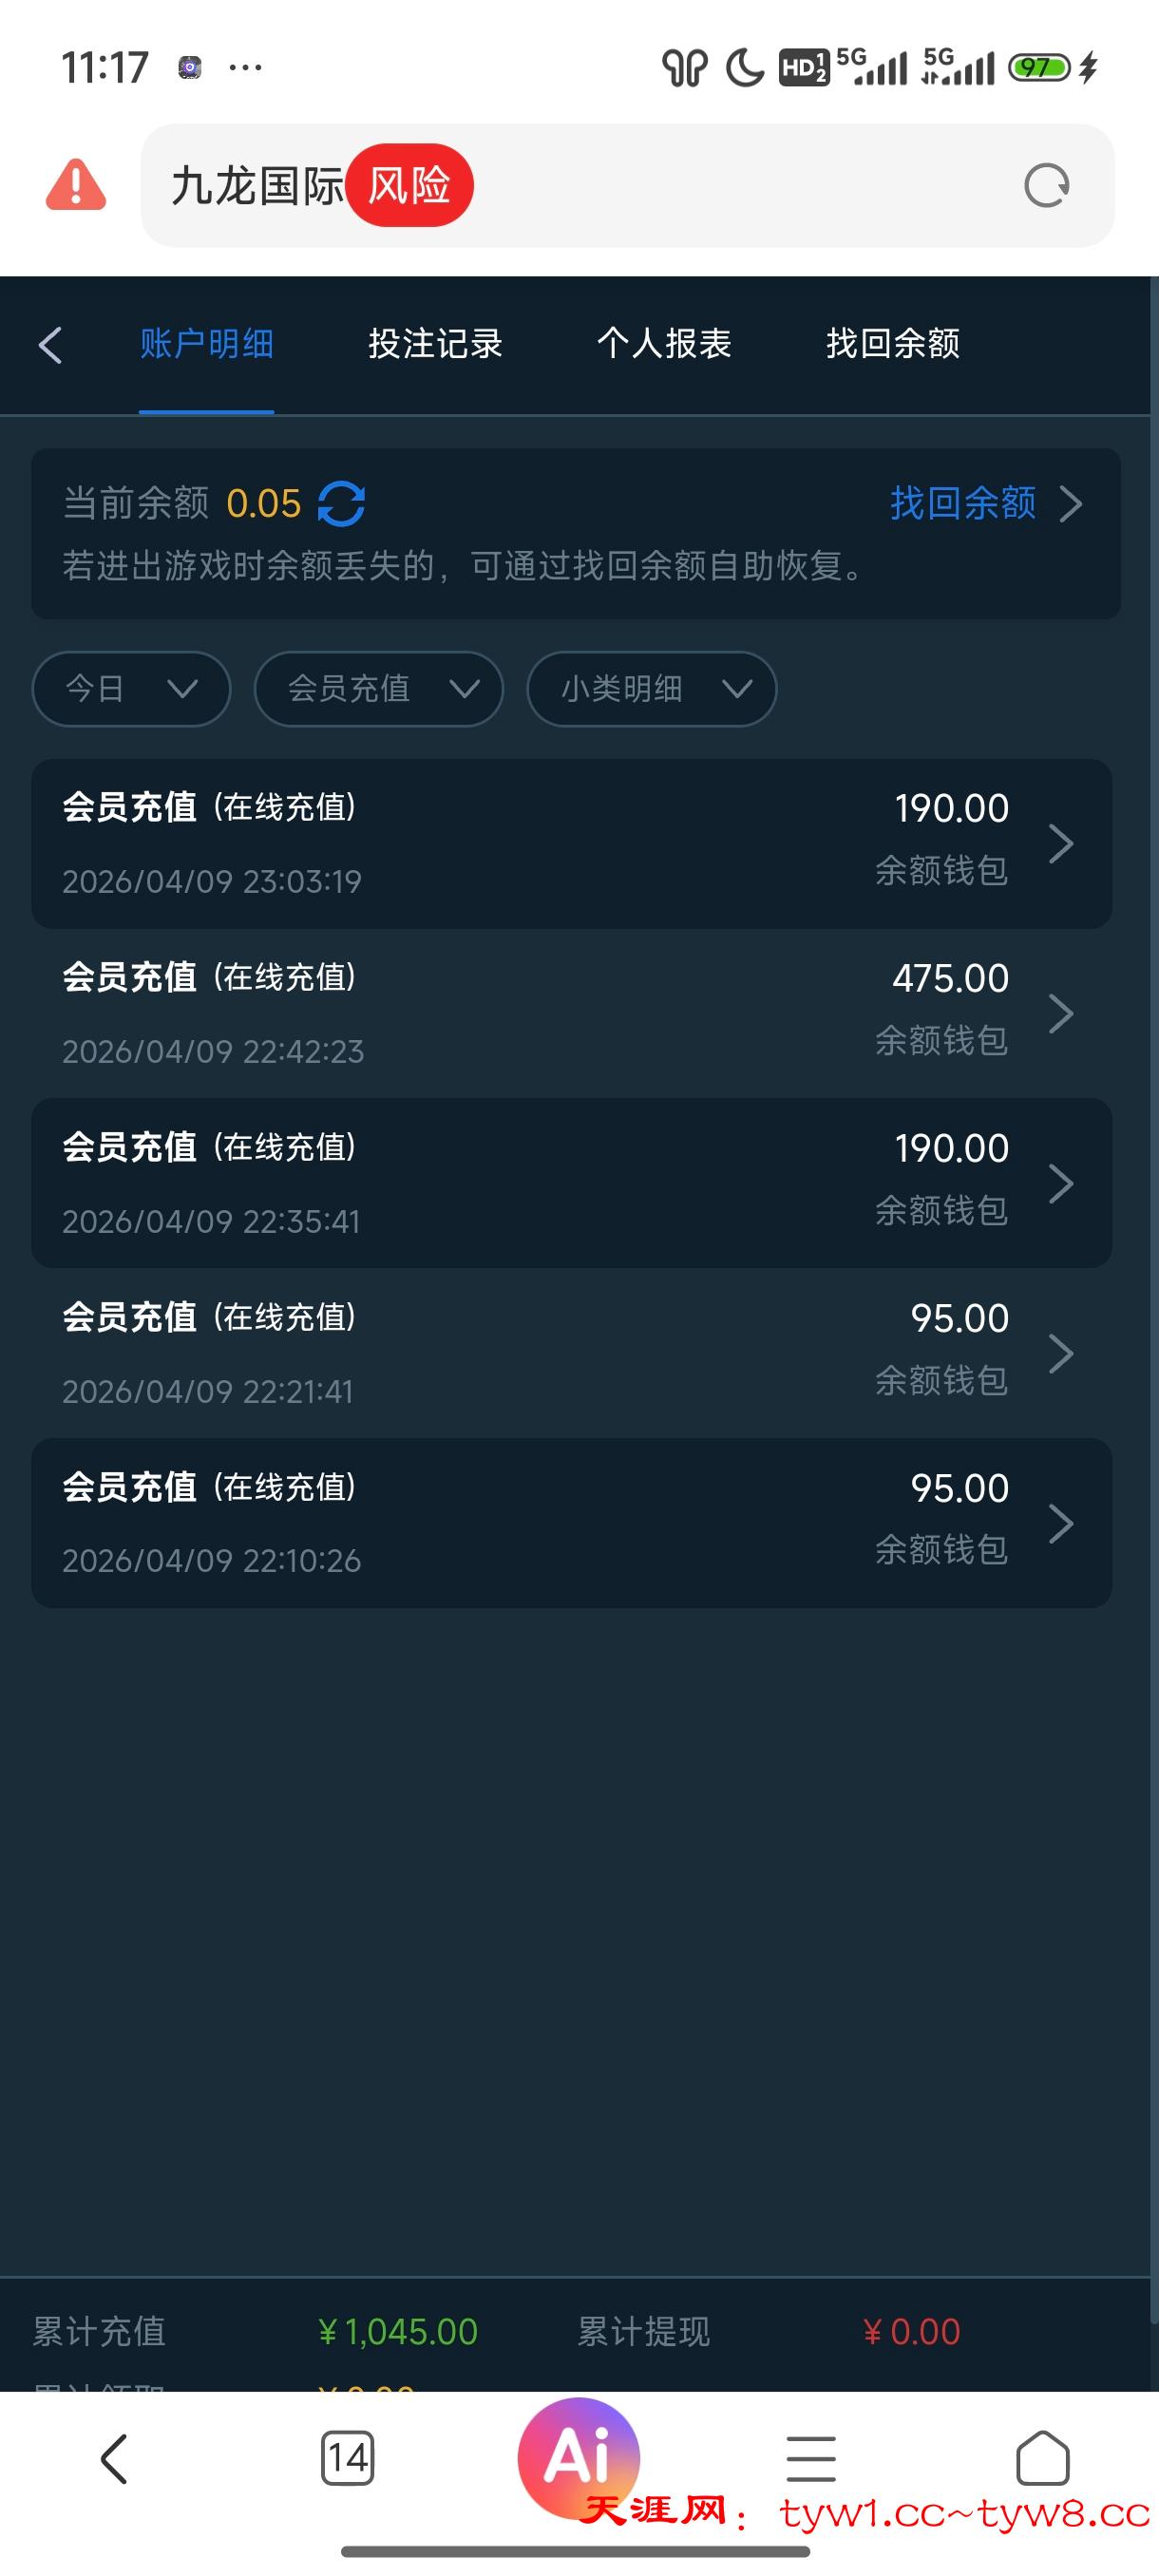The image size is (1159, 2576).
Task: Tap the red 风险 badge in address bar
Action: [409, 185]
